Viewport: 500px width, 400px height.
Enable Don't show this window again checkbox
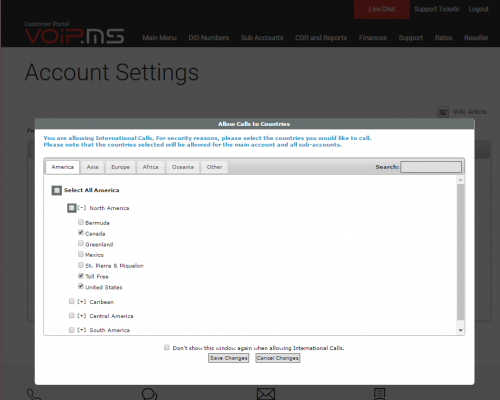167,347
